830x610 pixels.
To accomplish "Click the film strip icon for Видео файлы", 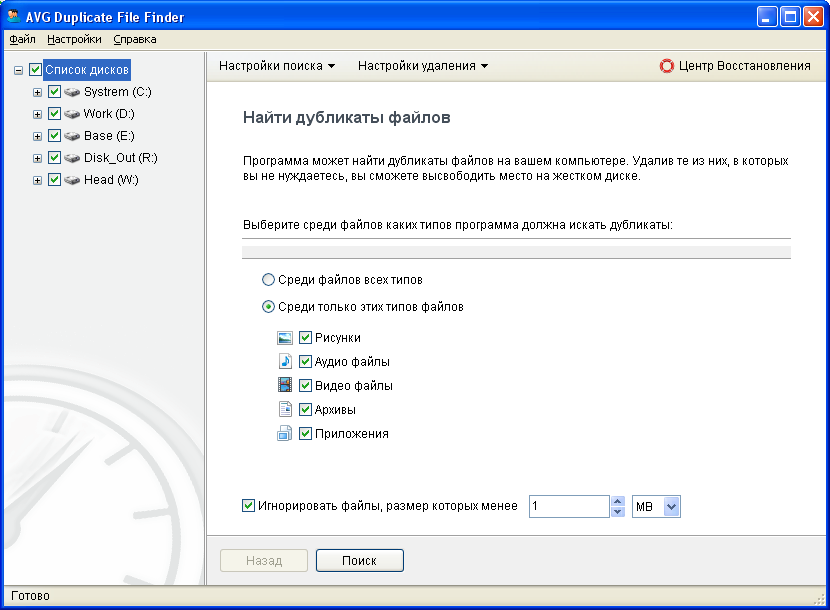I will point(285,385).
